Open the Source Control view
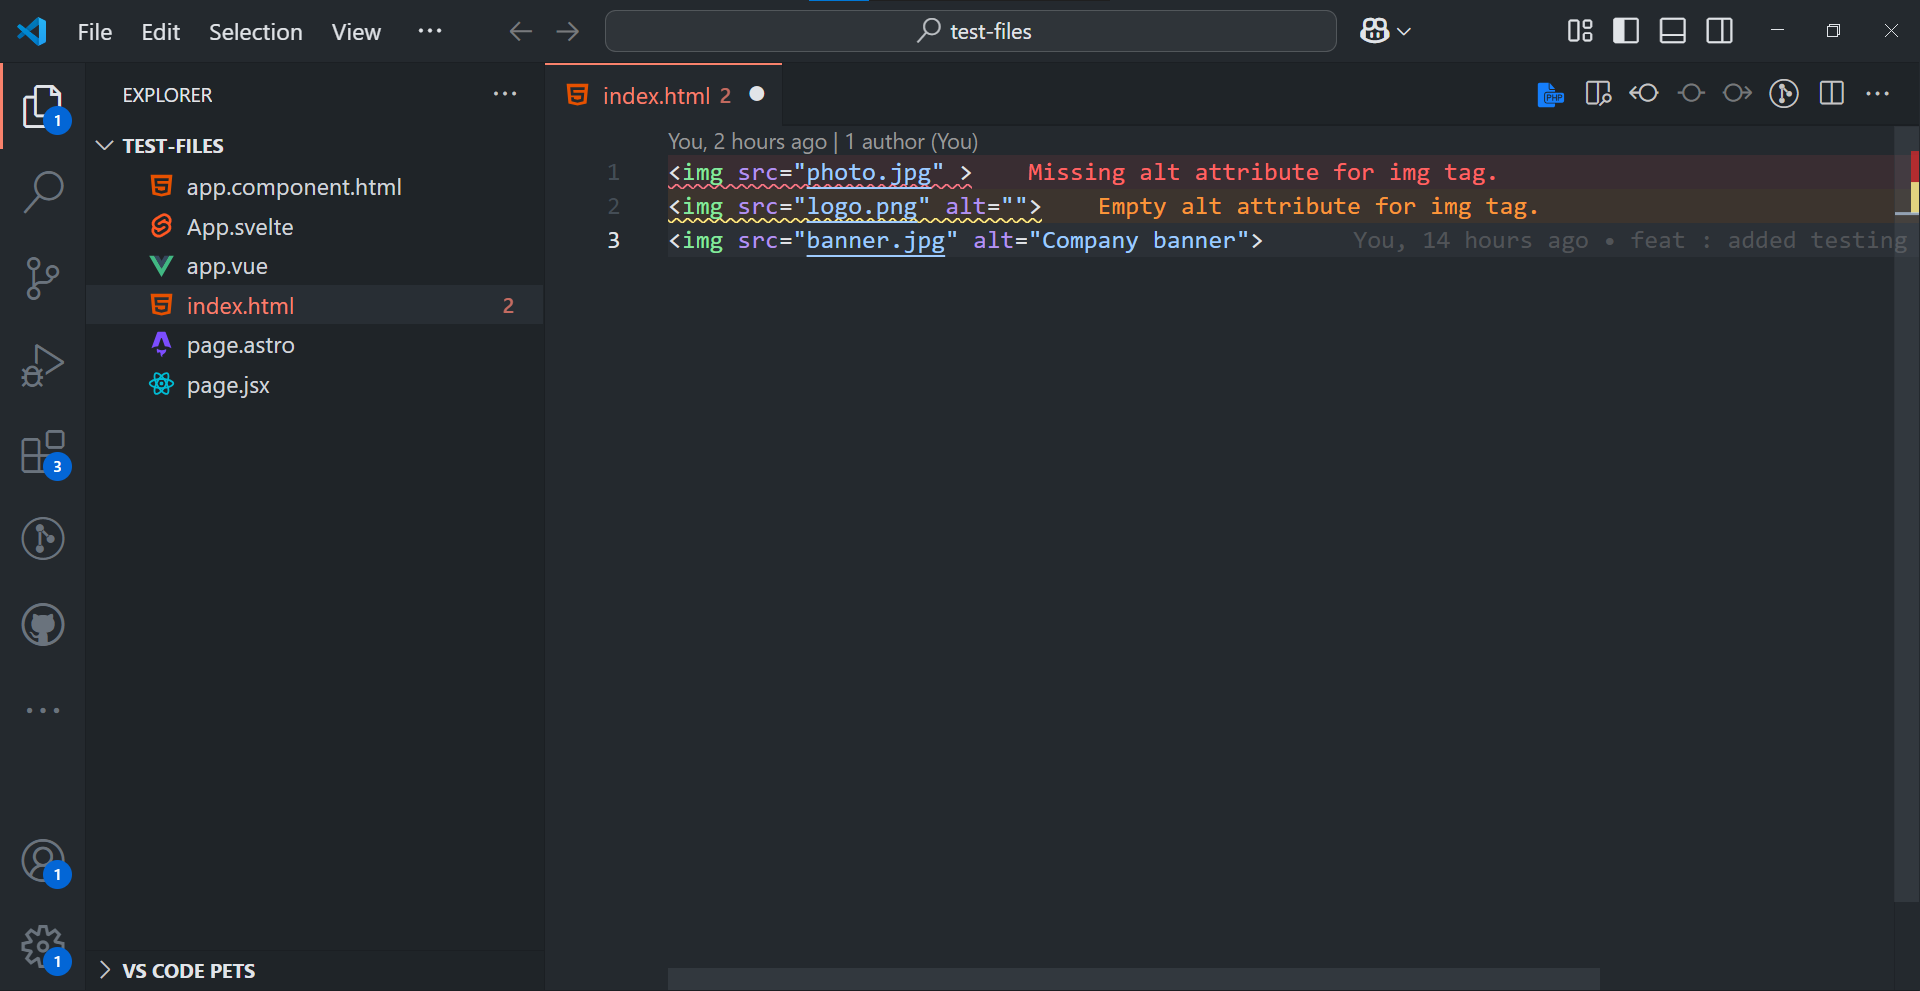 pos(43,278)
